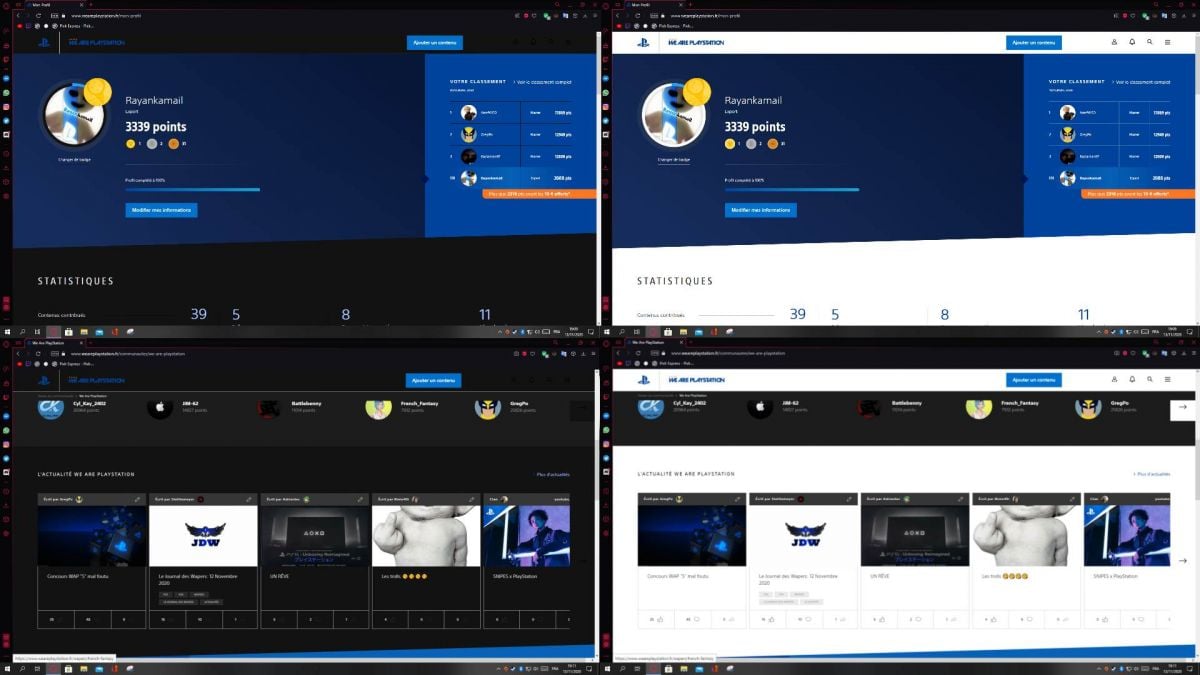Viewport: 1200px width, 675px height.
Task: Click the notification bell on light-mode profile page
Action: pos(1132,42)
